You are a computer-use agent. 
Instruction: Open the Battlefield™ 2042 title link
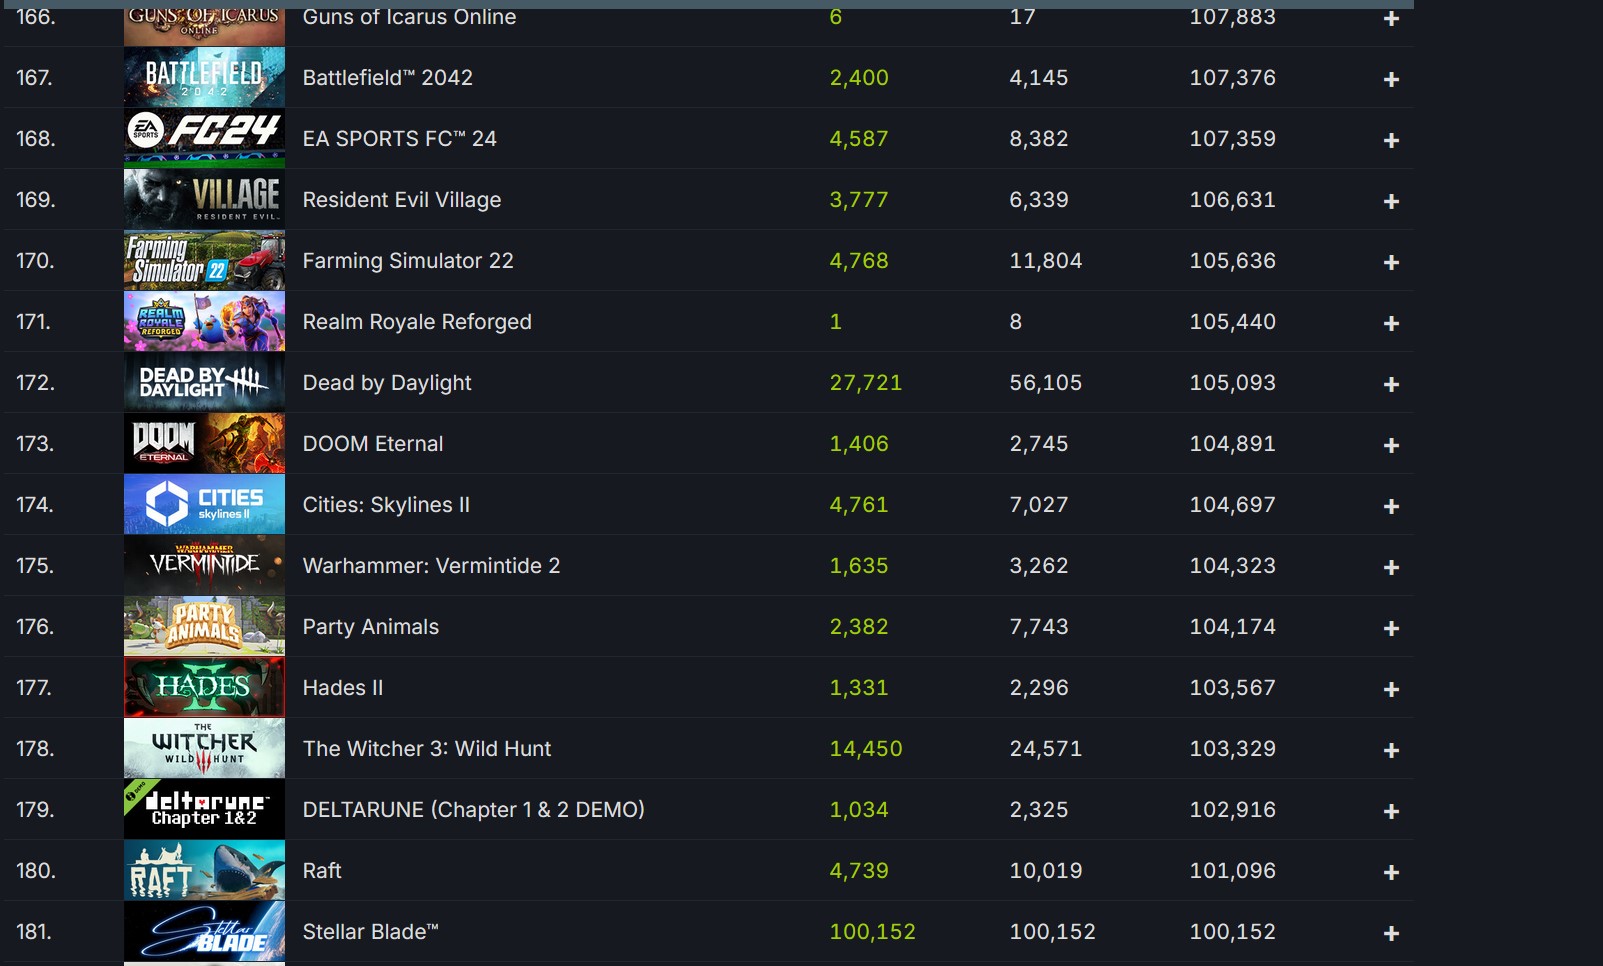tap(388, 77)
